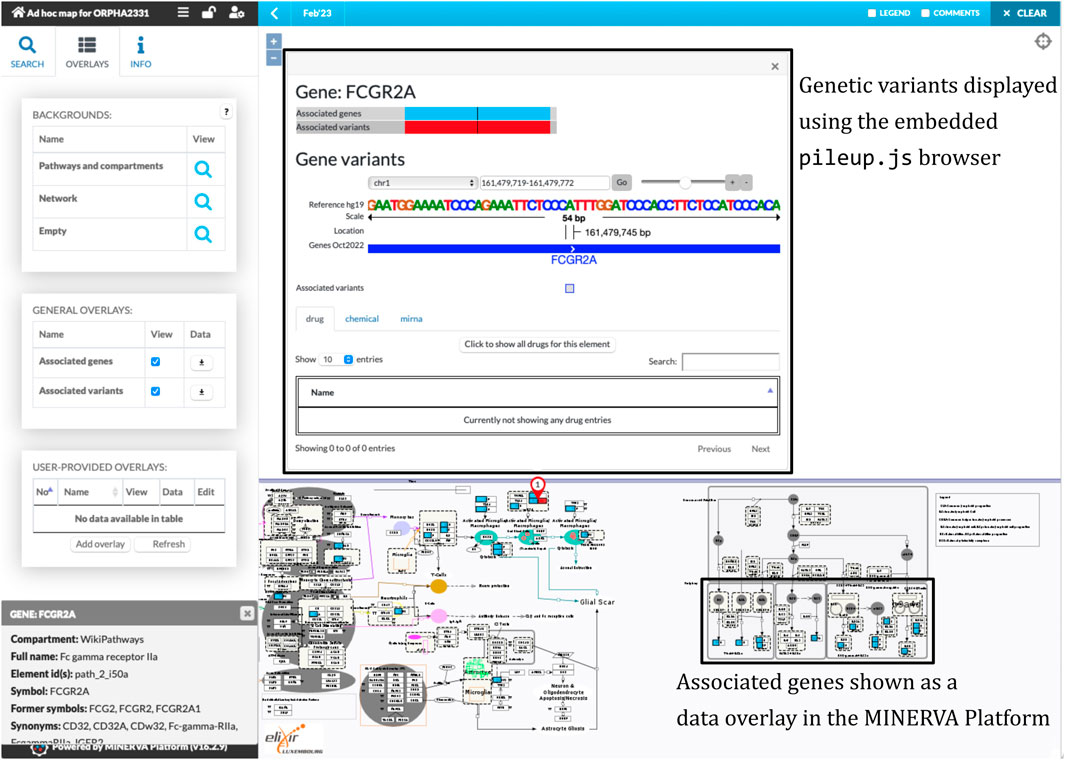1065x760 pixels.
Task: Click the Backgrounds help question mark
Action: (226, 112)
